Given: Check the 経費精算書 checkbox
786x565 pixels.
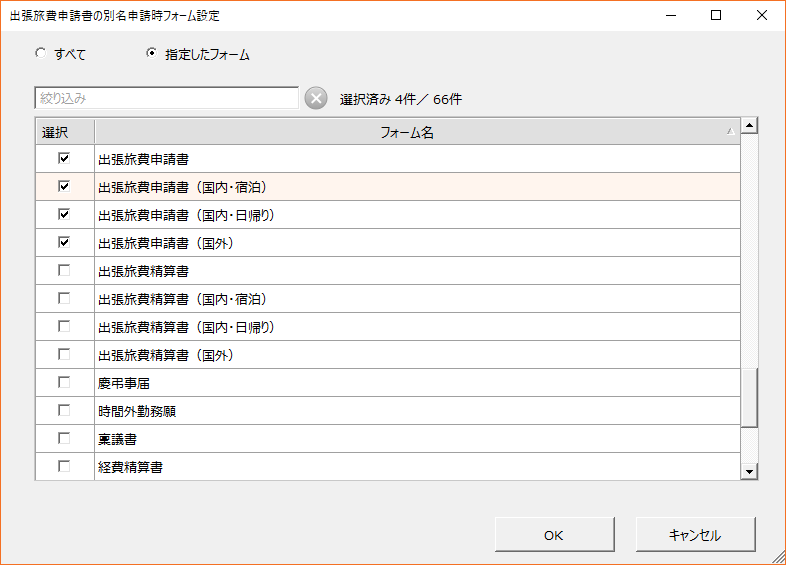Looking at the screenshot, I should pyautogui.click(x=64, y=466).
